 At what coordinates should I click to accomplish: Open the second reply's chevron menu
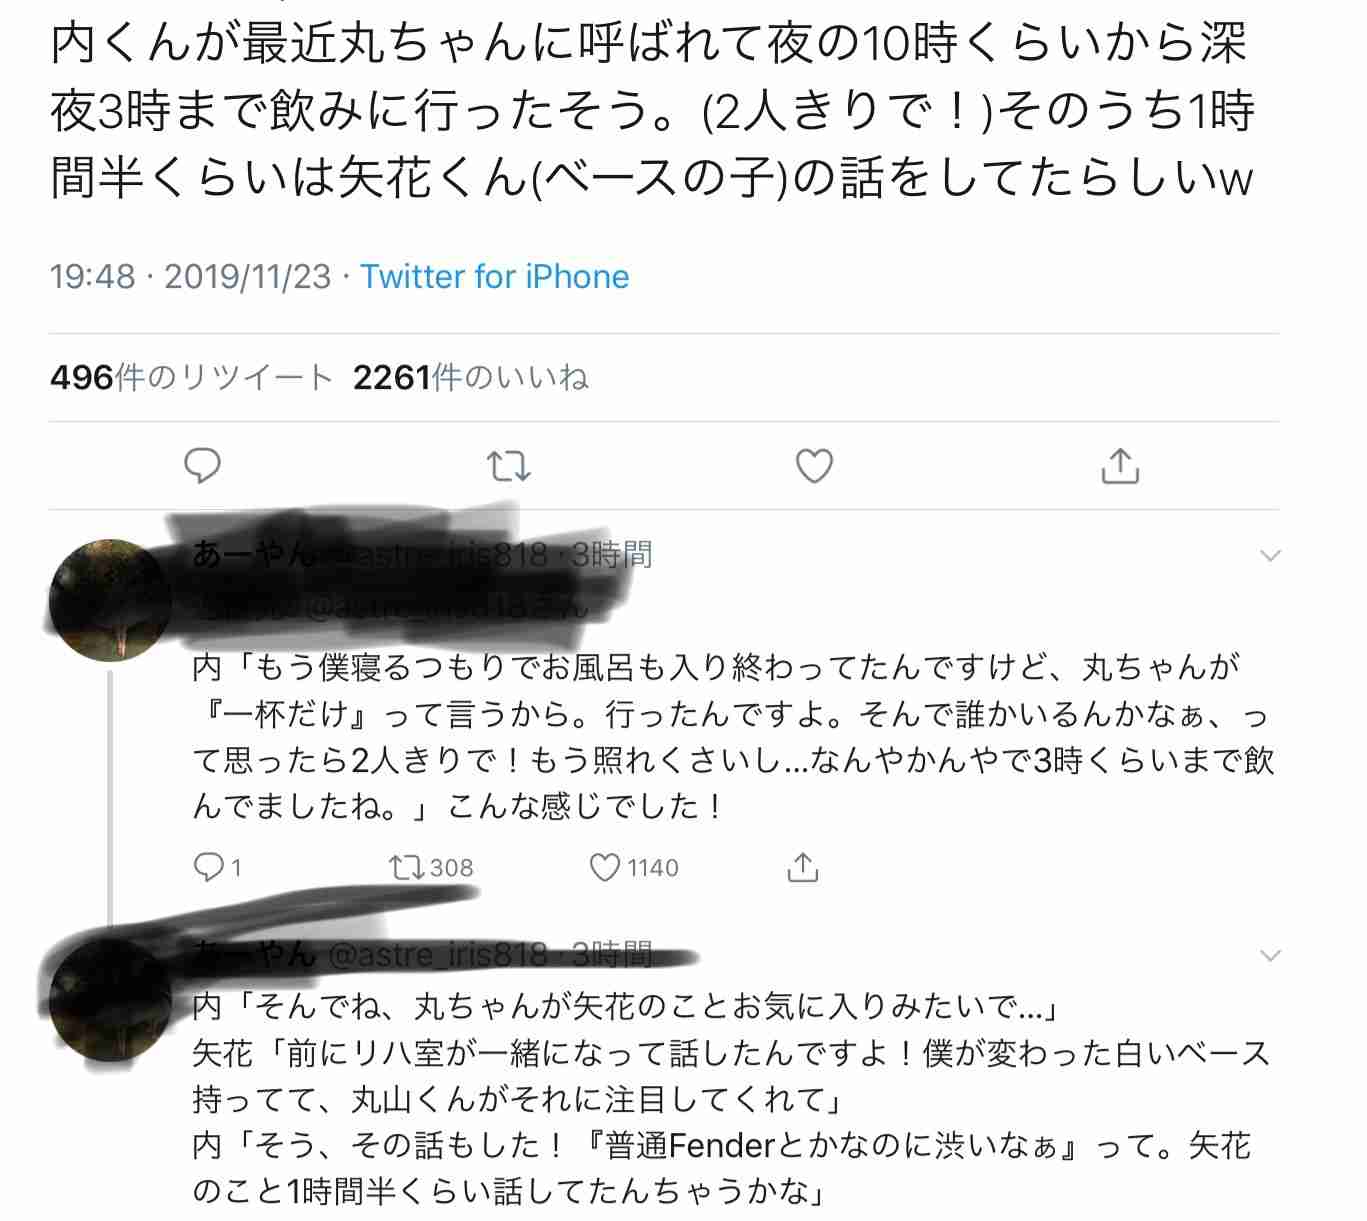point(1270,956)
